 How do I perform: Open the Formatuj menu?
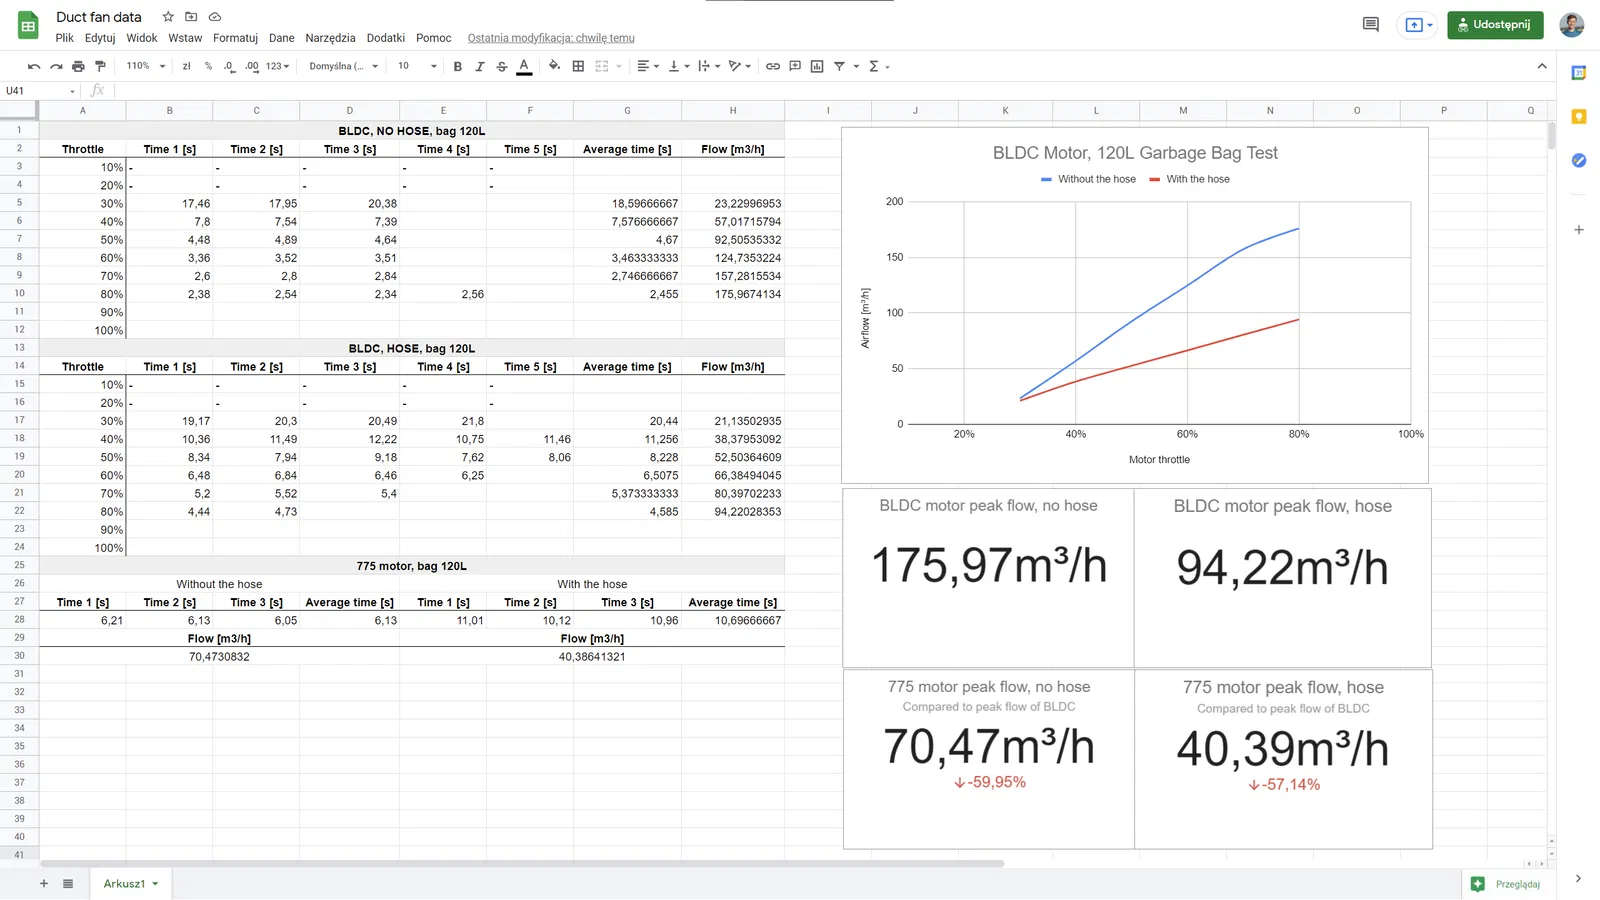pyautogui.click(x=235, y=38)
